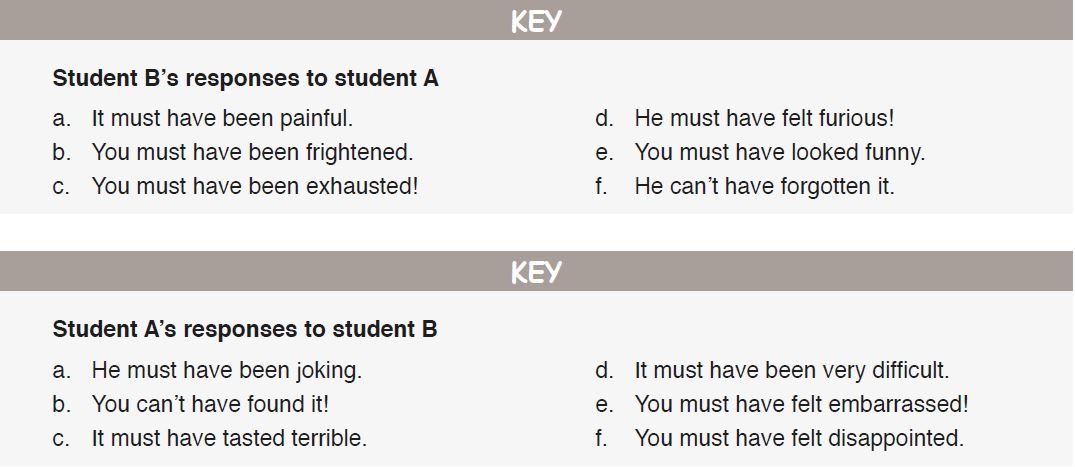The width and height of the screenshot is (1075, 467).
Task: Select heading 'Student B's responses to student A'
Action: point(245,79)
